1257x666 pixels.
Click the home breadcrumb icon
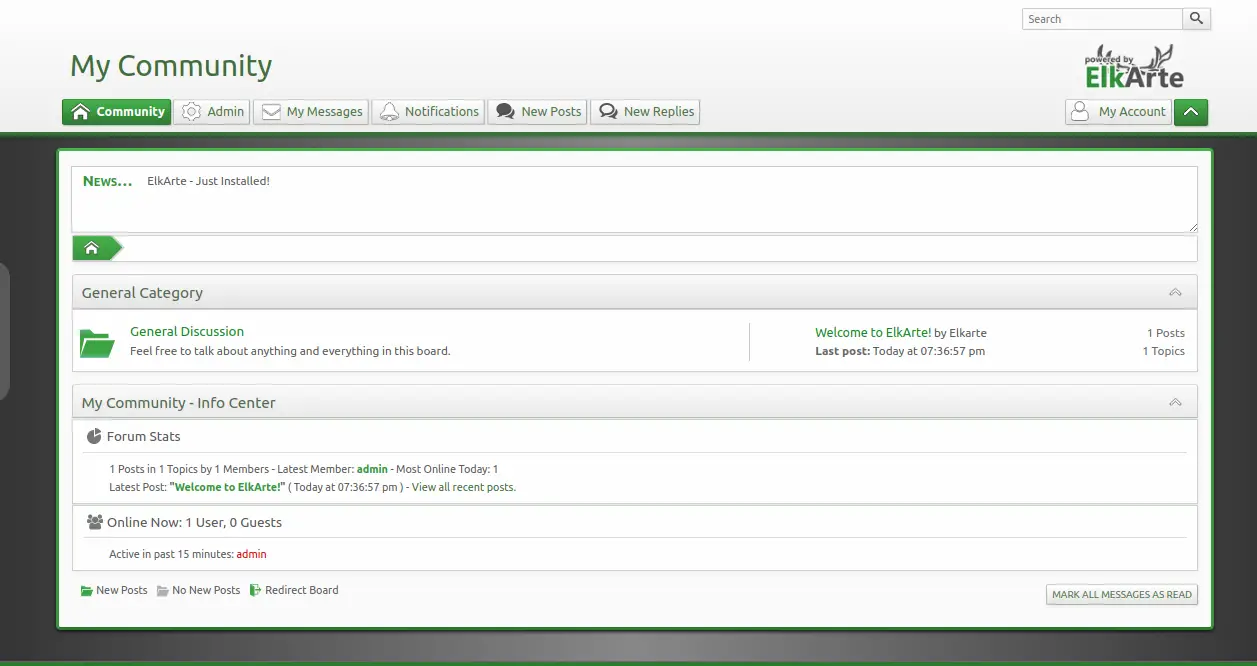pos(92,248)
